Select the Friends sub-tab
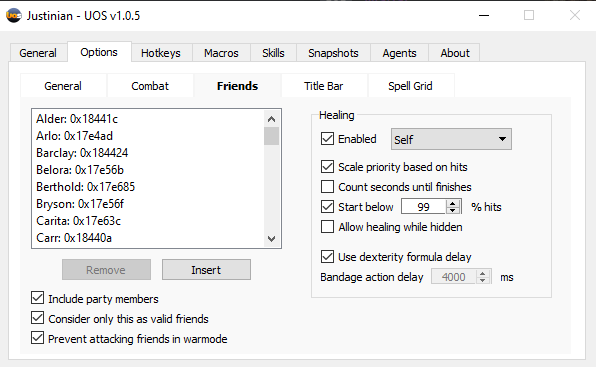Screen dimensions: 596x367 [x=237, y=86]
